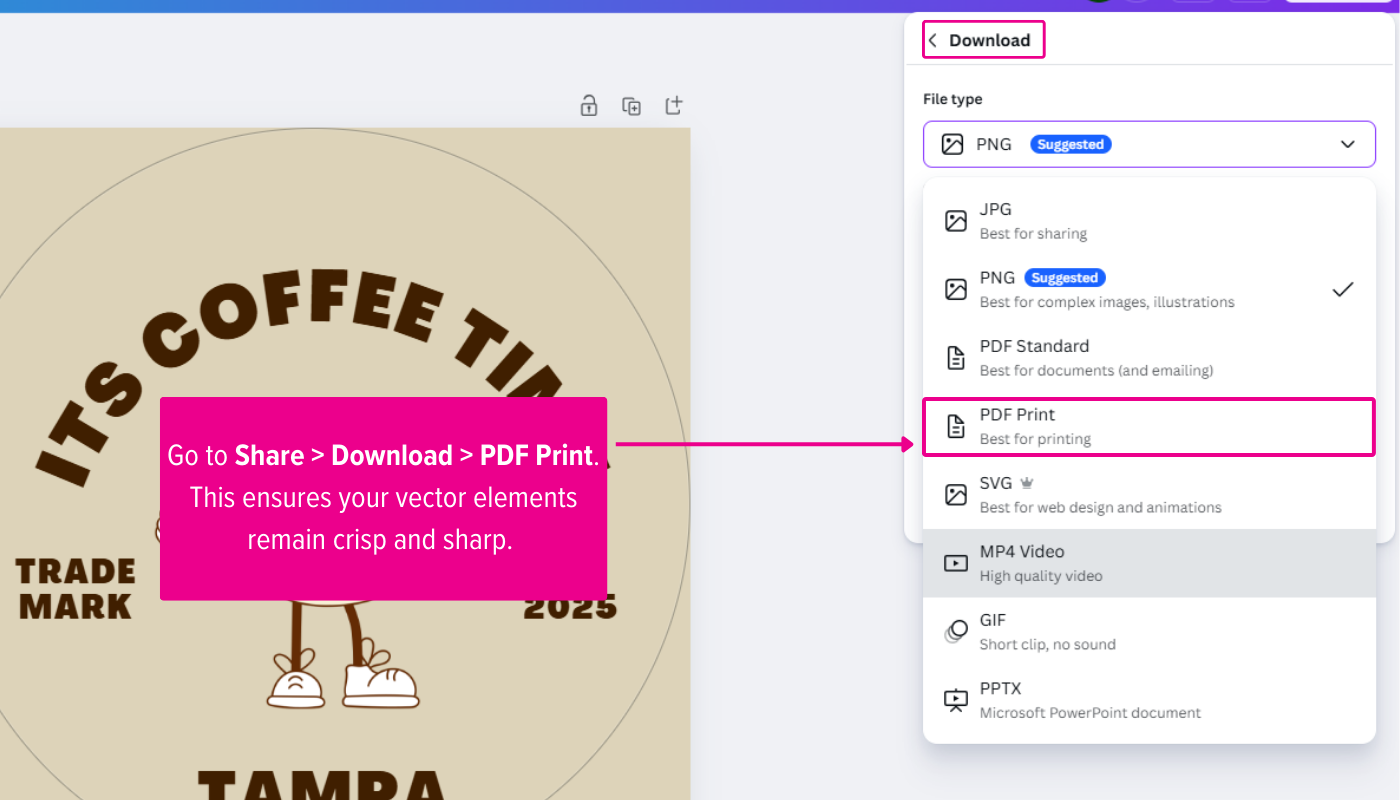Click the blue Suggested badge next to PNG
1400x800 pixels.
point(1070,144)
